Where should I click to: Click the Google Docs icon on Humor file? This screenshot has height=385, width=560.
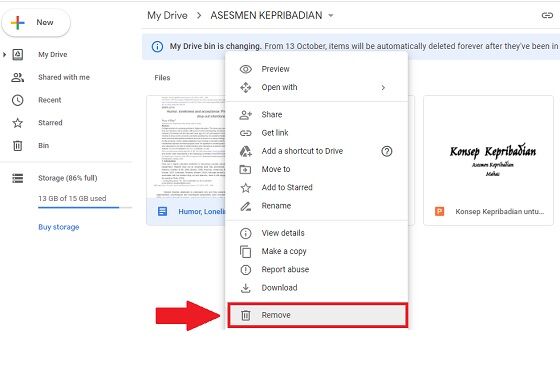click(x=162, y=211)
